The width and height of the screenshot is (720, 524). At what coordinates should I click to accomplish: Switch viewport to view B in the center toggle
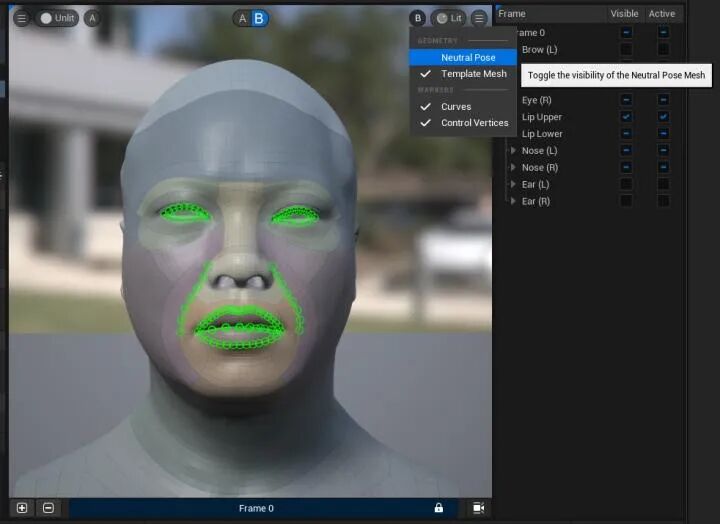point(259,18)
